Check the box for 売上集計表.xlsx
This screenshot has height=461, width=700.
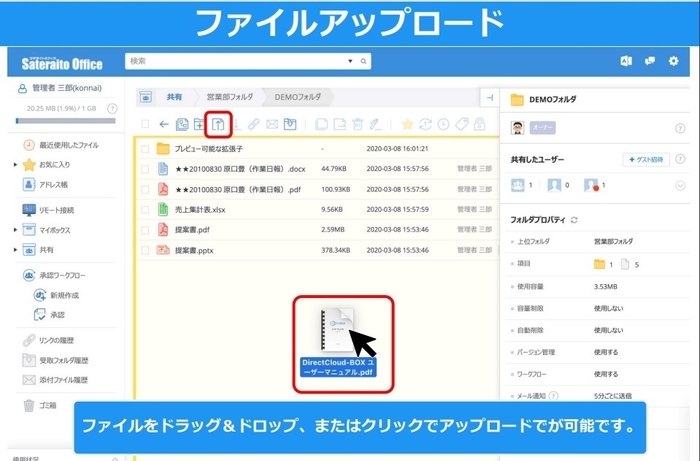(x=145, y=210)
